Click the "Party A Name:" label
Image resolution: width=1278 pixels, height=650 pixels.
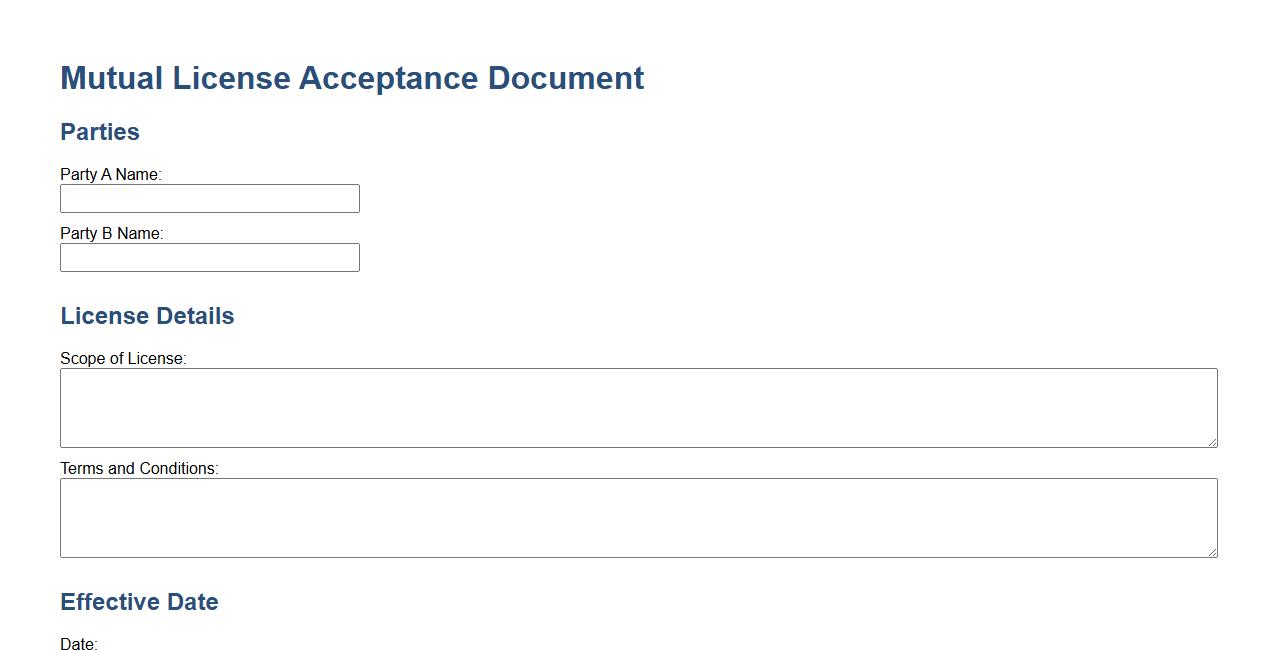tap(110, 174)
